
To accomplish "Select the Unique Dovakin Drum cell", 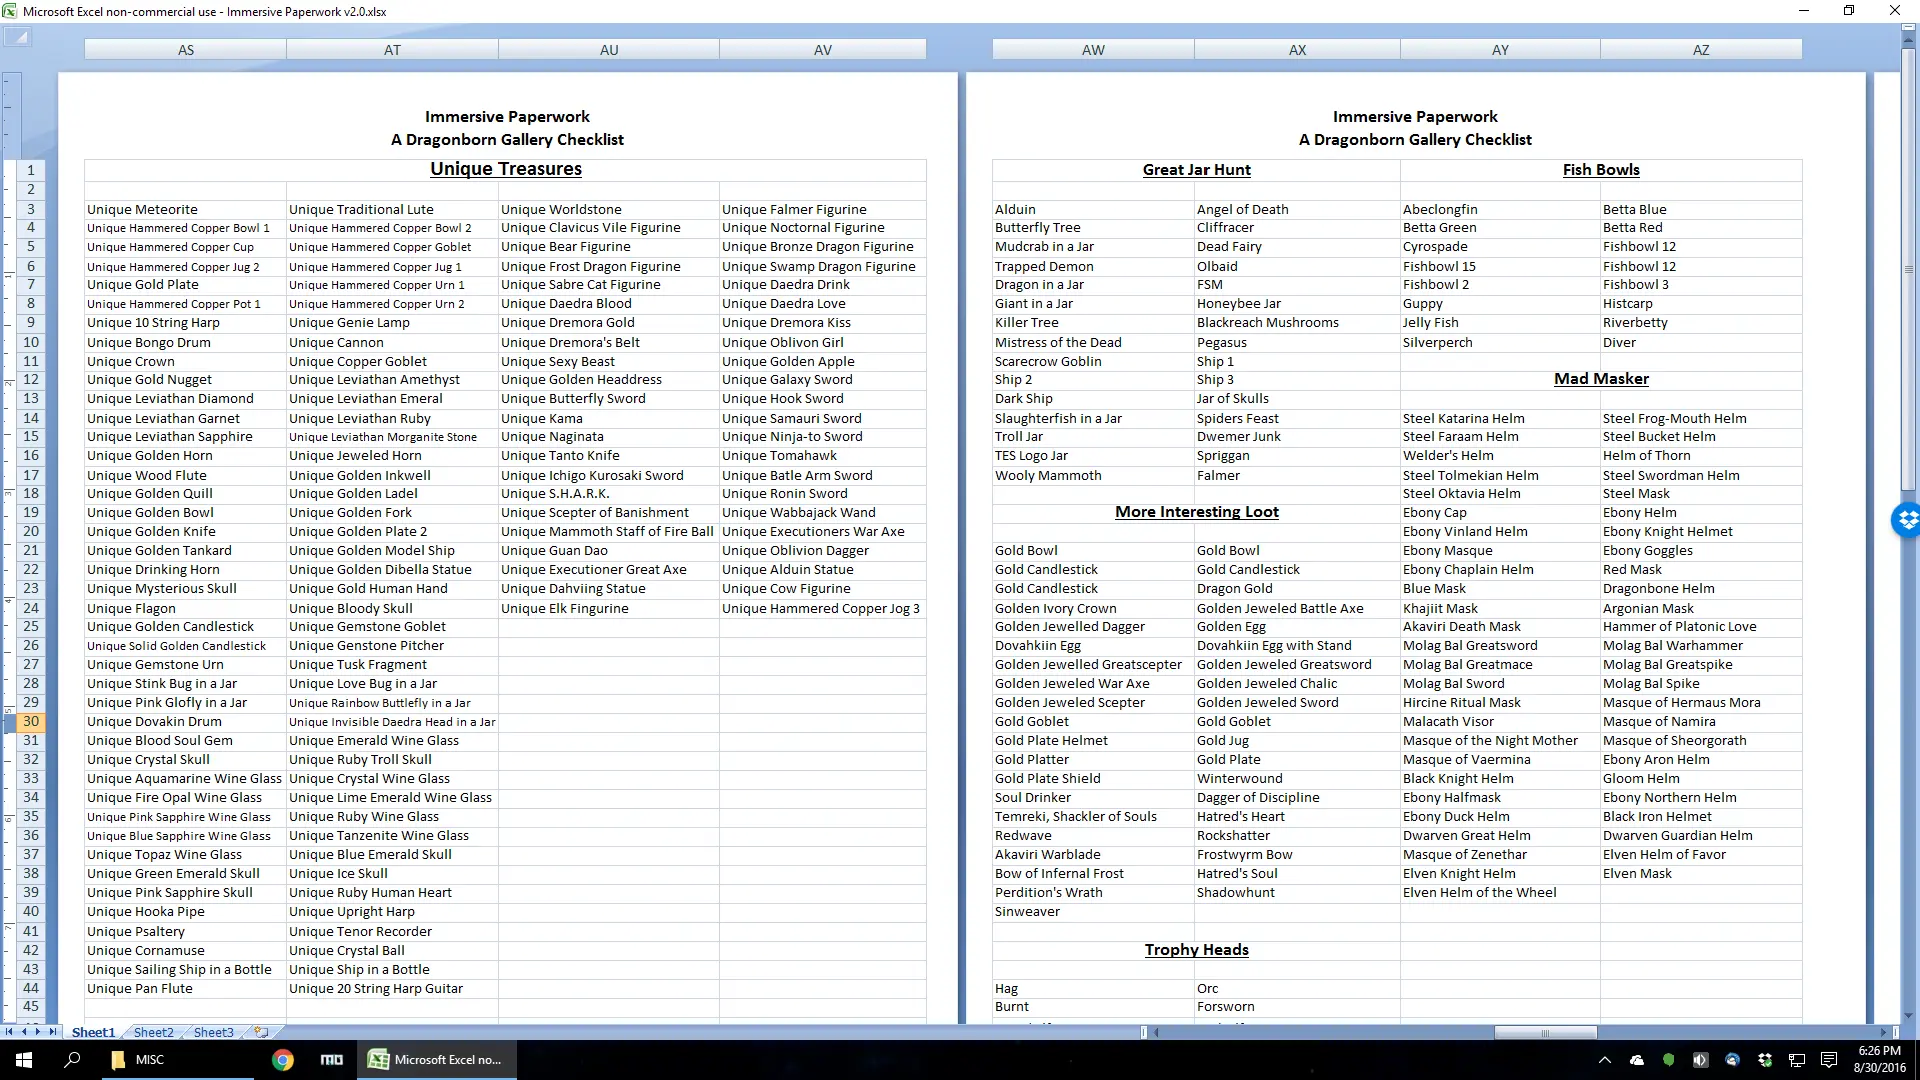I will (186, 721).
